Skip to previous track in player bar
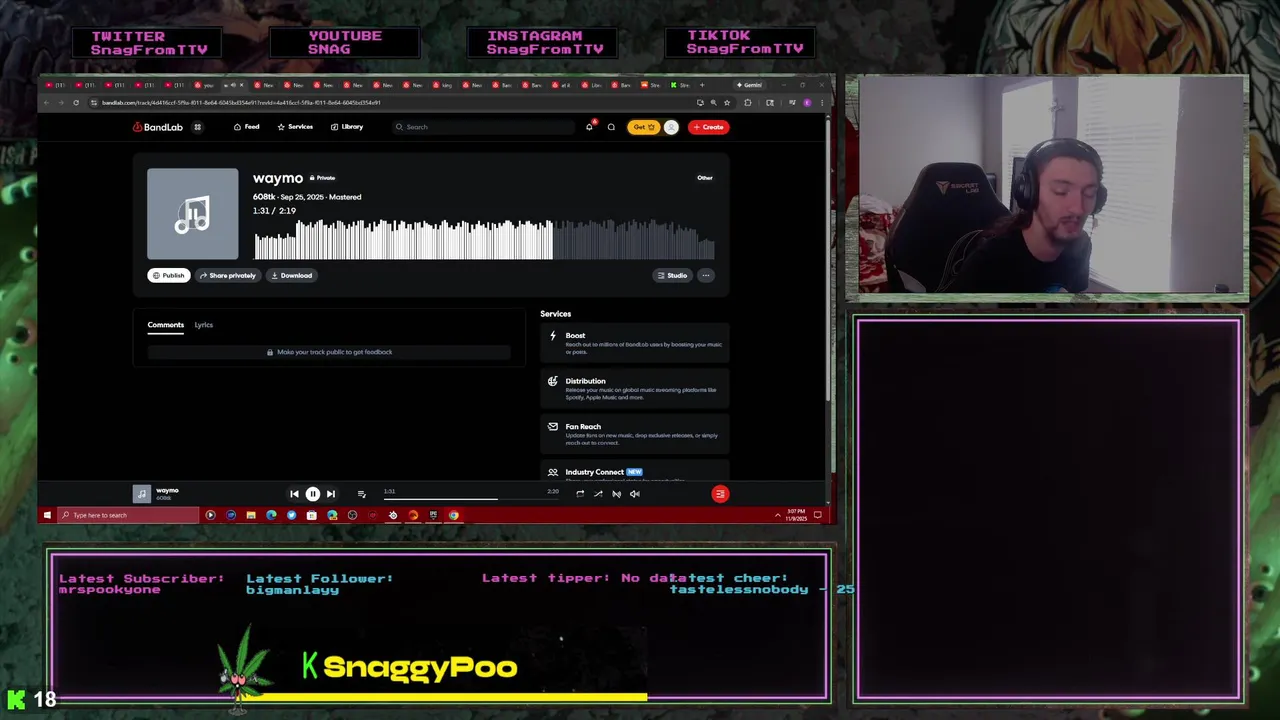The image size is (1280, 720). (294, 494)
